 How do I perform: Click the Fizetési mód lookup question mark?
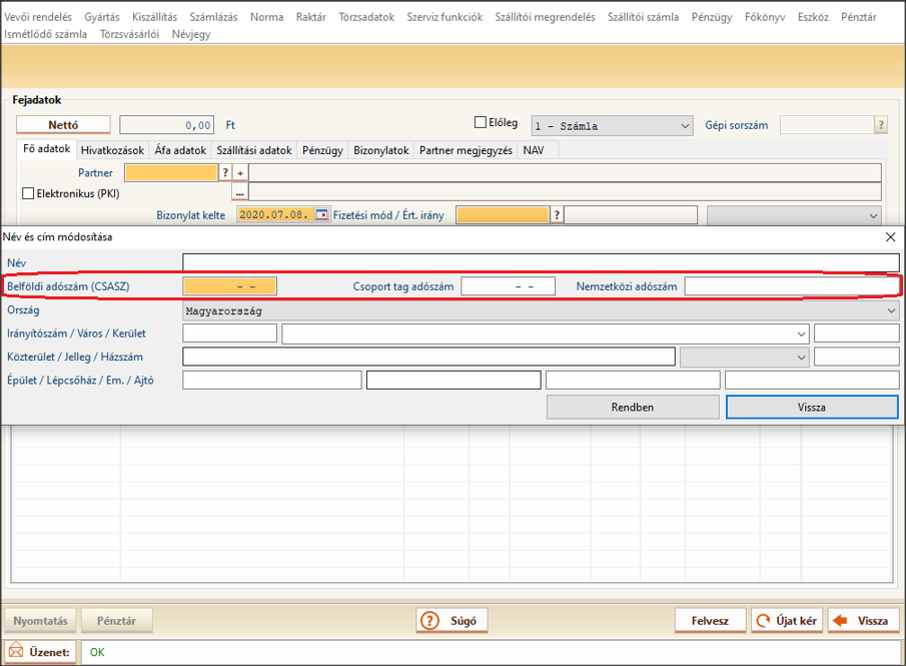click(556, 215)
